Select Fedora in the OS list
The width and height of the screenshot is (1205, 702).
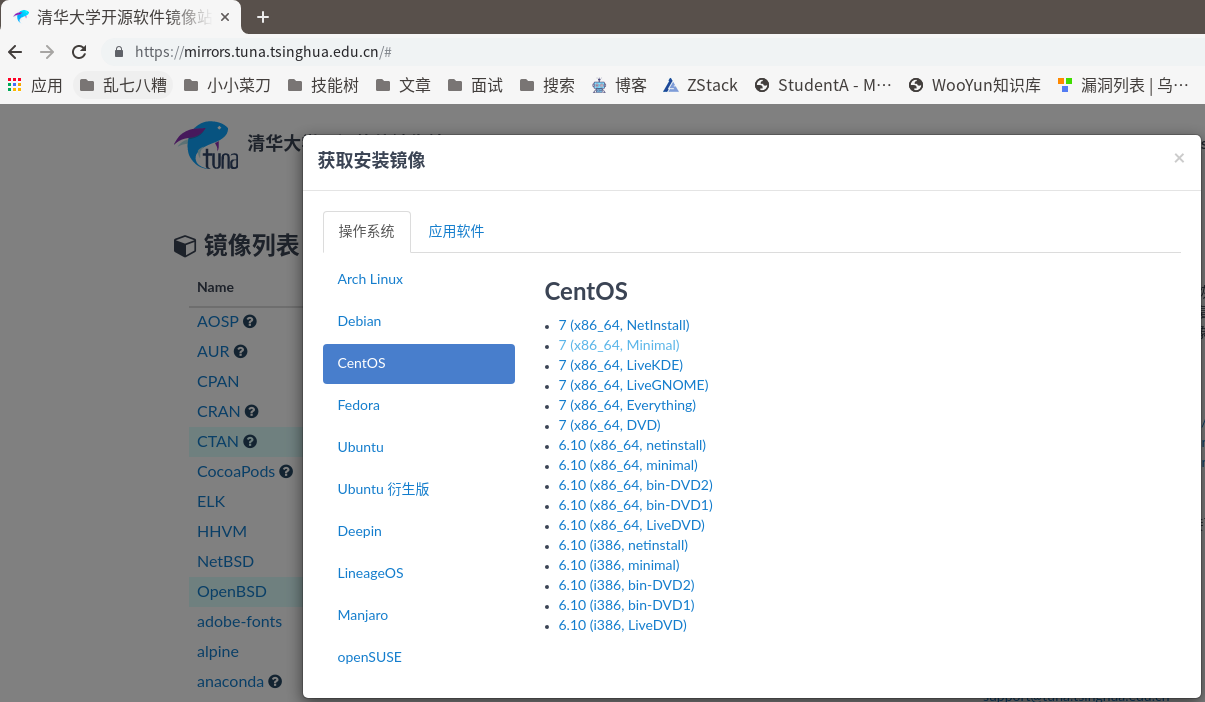pyautogui.click(x=419, y=406)
